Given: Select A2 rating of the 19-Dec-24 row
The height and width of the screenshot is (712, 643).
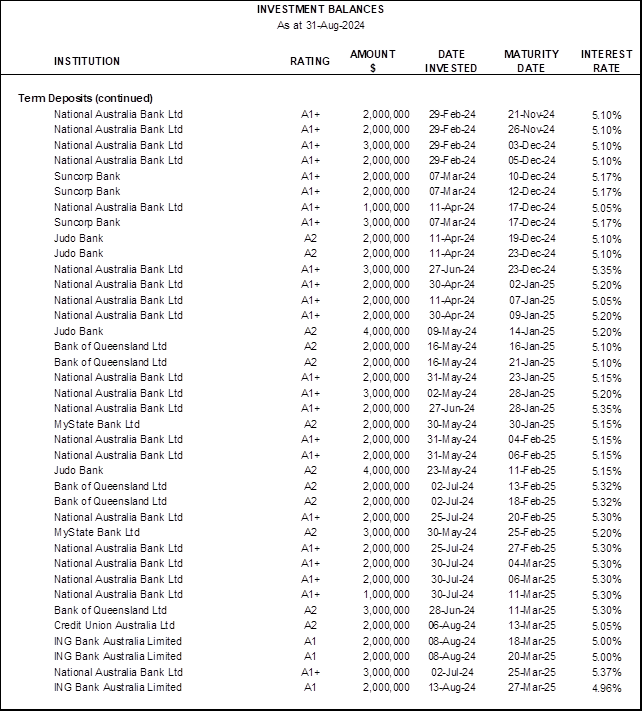Looking at the screenshot, I should (x=310, y=238).
